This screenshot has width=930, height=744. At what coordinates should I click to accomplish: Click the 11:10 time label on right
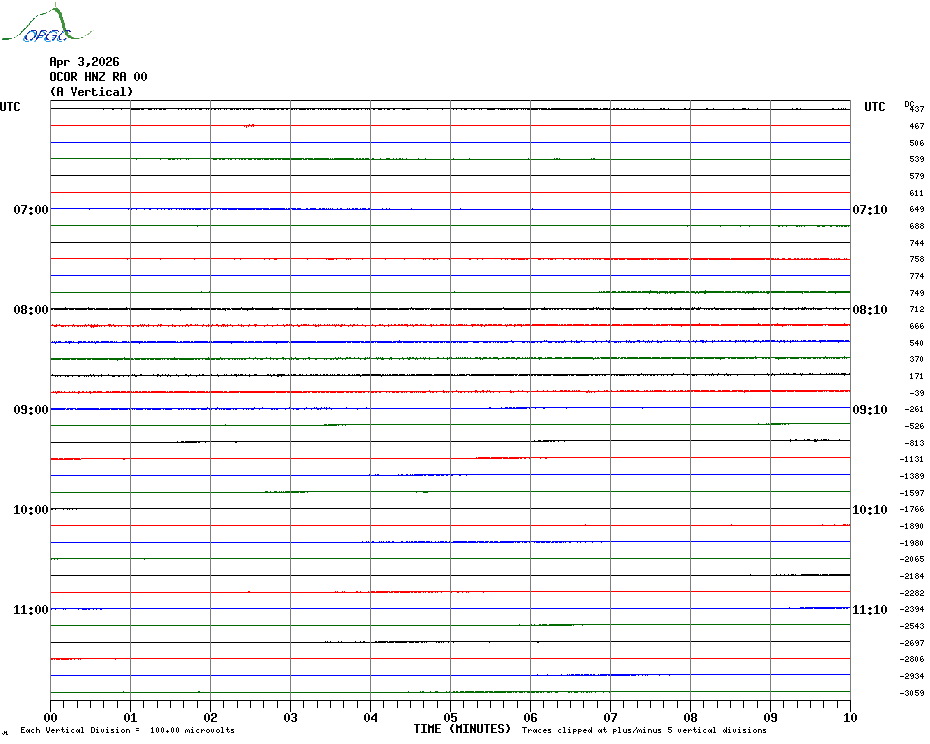[x=869, y=610]
